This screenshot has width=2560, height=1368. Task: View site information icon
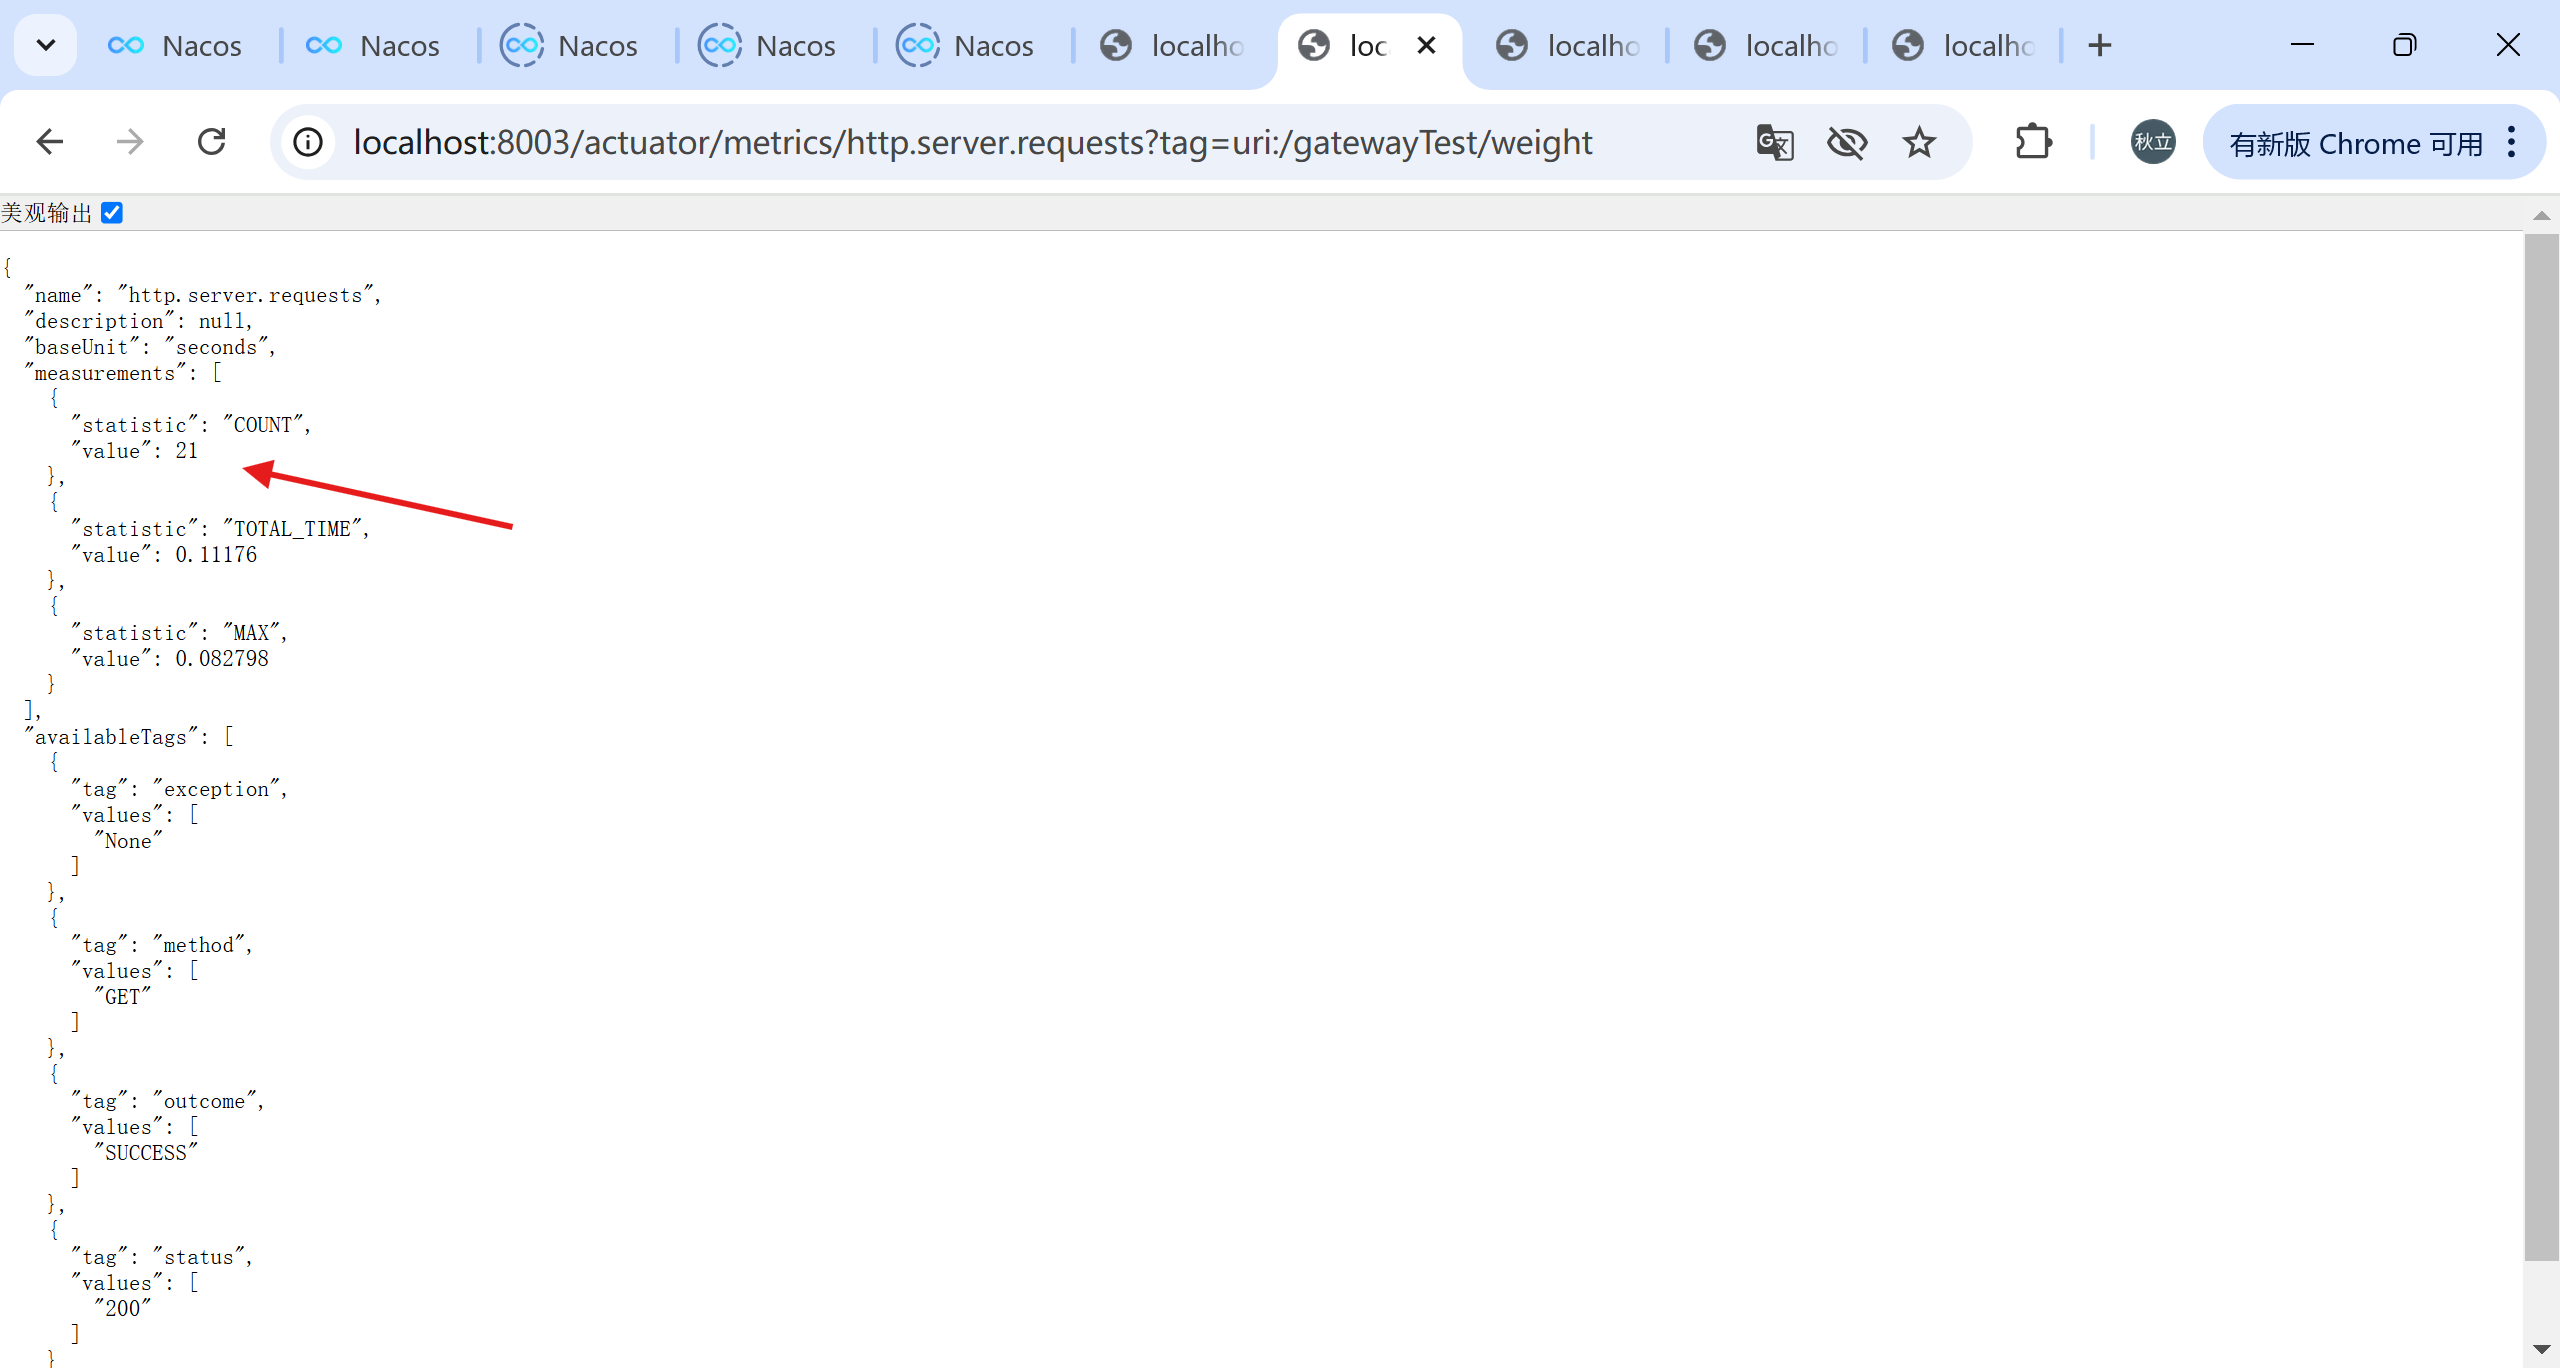tap(308, 142)
